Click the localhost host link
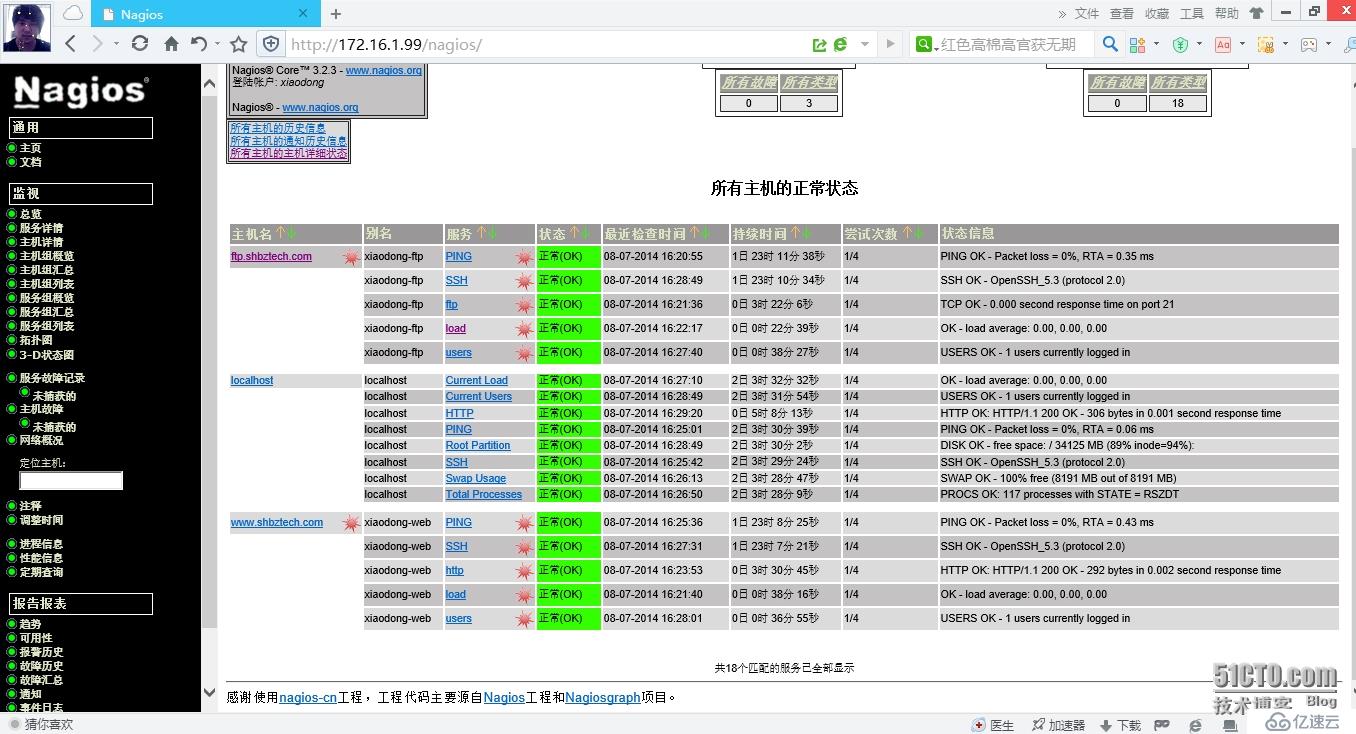Screen dimensions: 1356x734 tap(252, 381)
